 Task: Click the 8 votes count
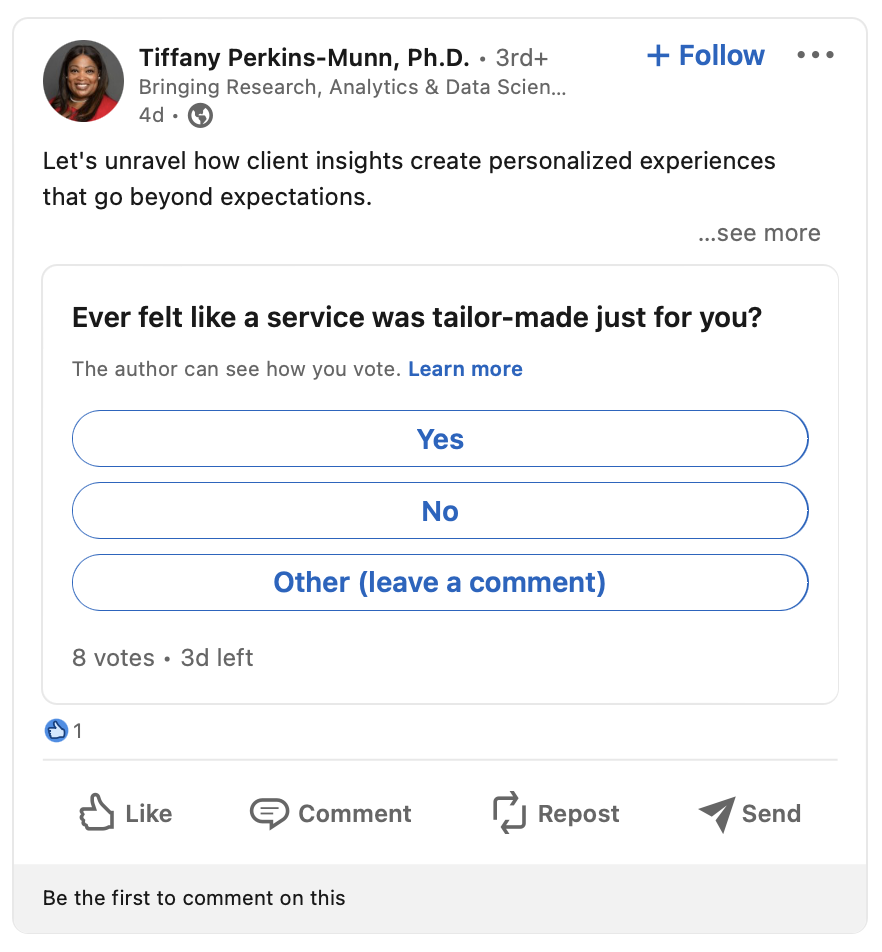click(114, 658)
